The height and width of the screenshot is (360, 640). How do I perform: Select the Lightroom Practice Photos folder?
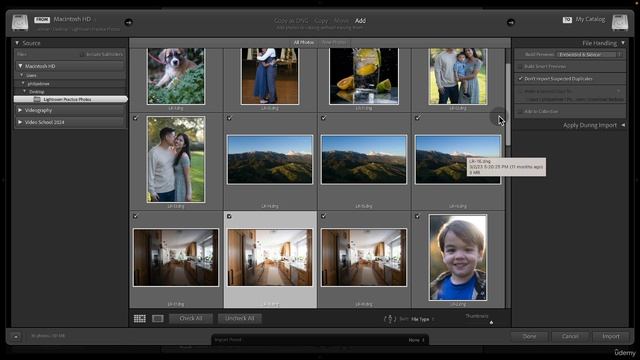click(71, 99)
